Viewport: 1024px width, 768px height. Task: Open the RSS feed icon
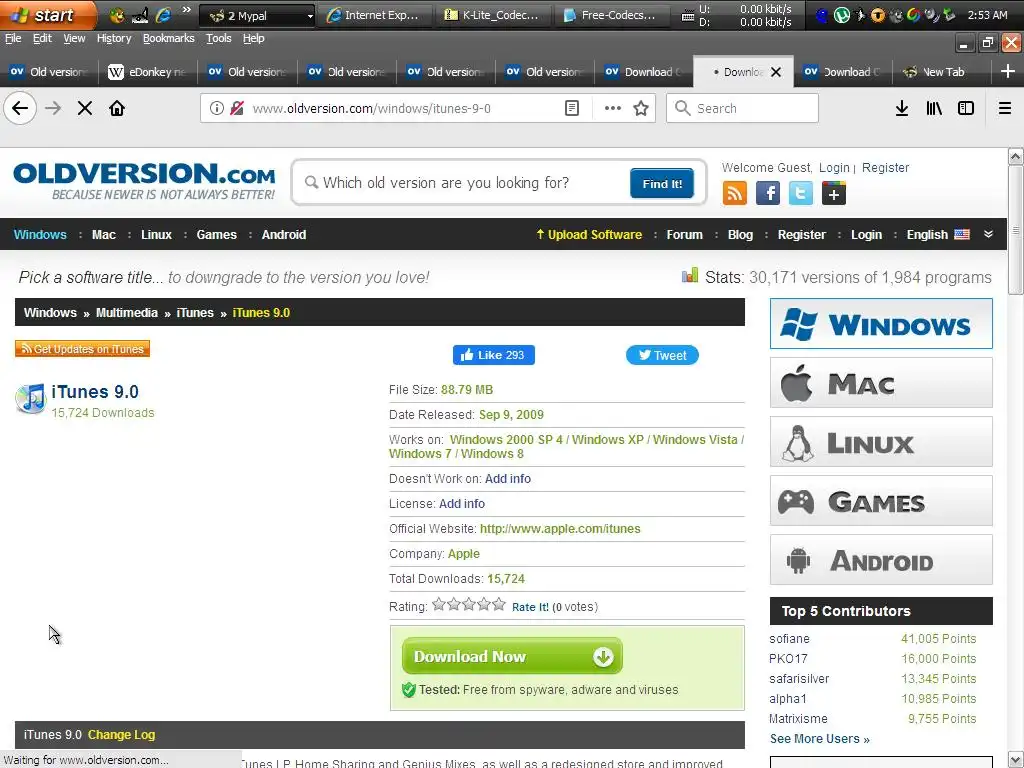(735, 193)
